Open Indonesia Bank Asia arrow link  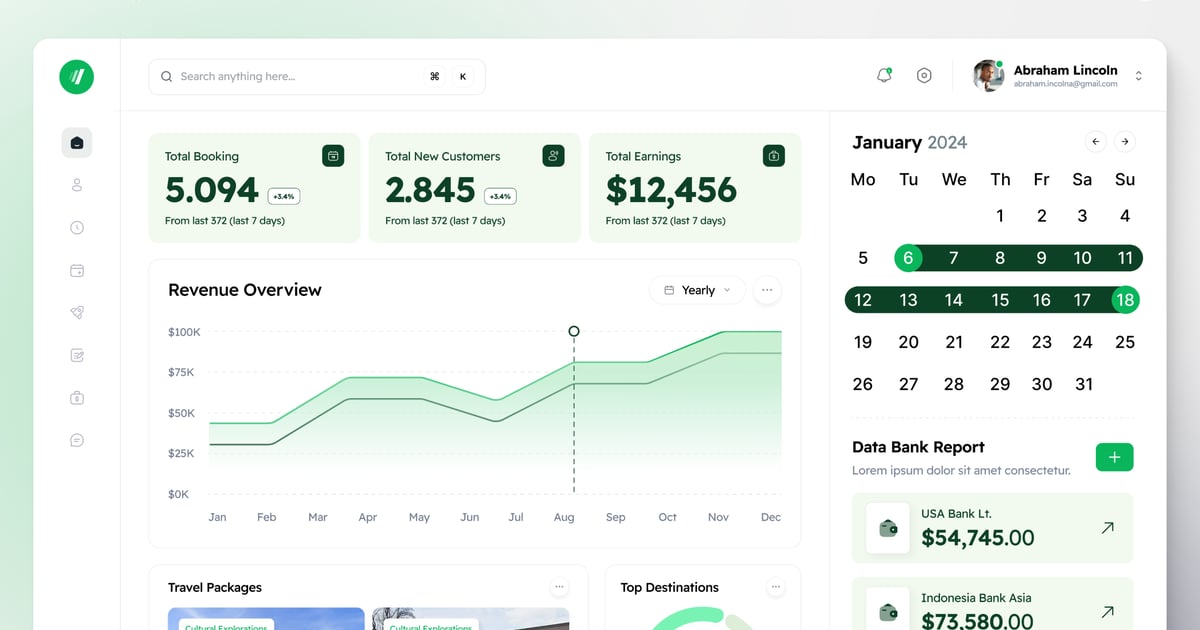(x=1107, y=611)
